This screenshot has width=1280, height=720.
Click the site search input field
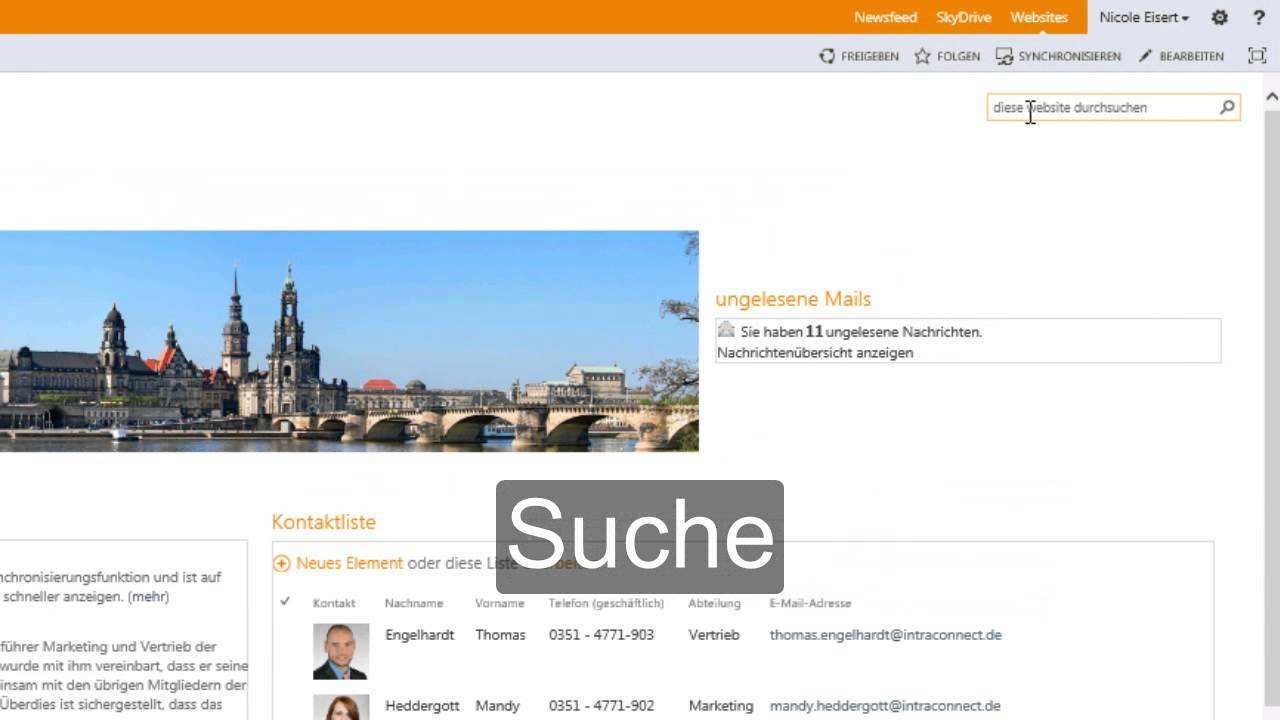point(1100,107)
